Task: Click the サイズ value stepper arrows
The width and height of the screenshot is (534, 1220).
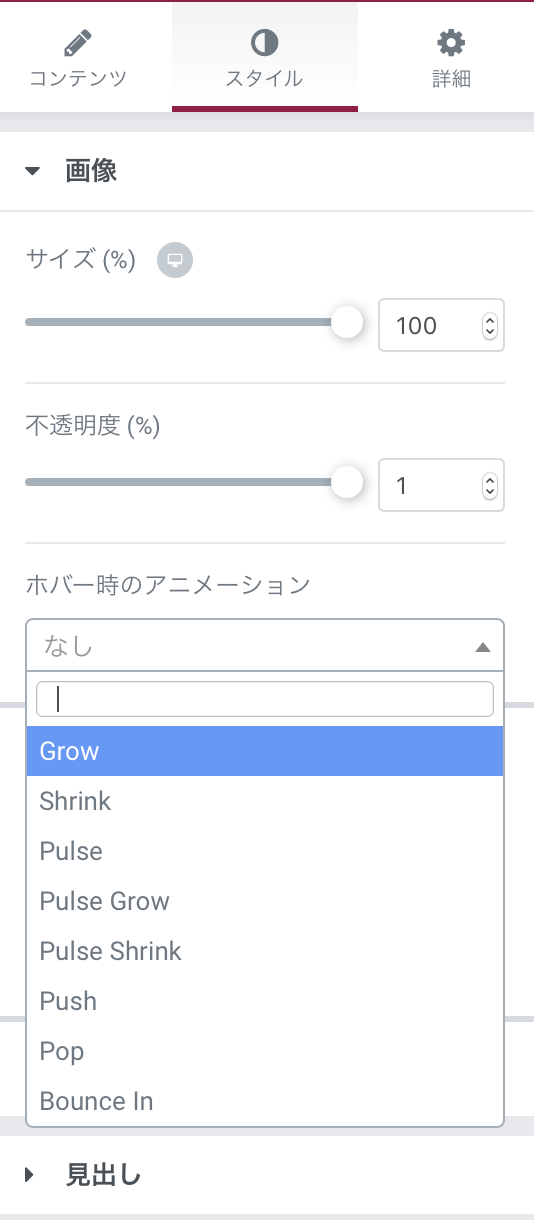Action: tap(489, 326)
